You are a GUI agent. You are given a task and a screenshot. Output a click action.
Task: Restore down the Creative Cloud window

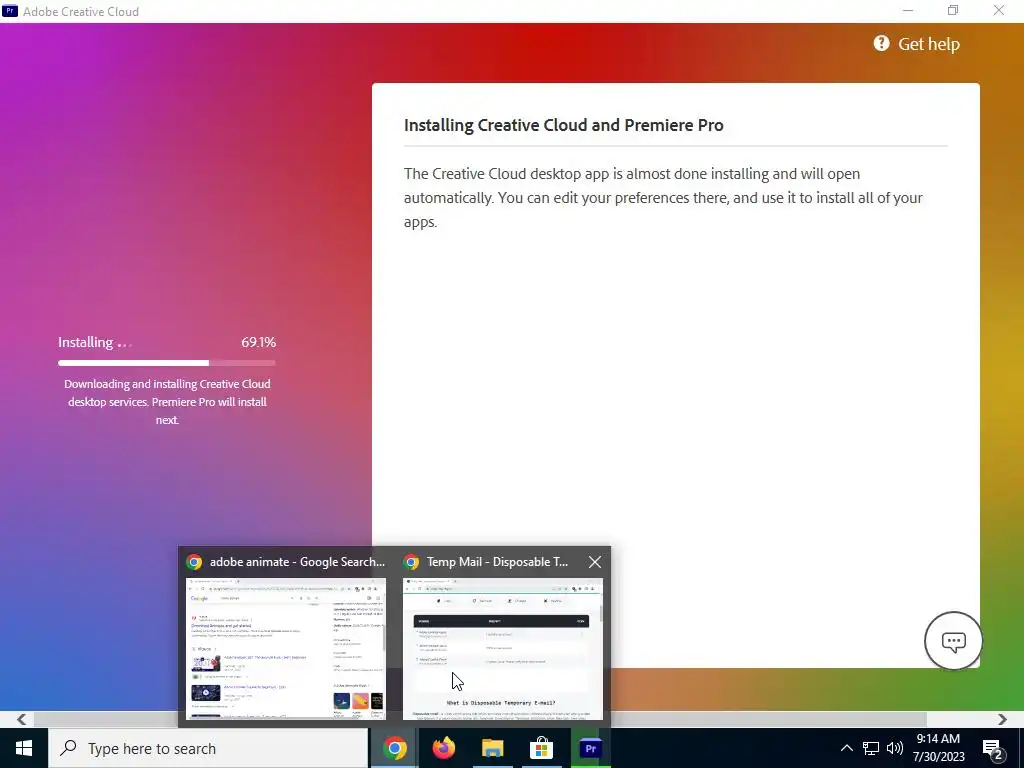[953, 10]
